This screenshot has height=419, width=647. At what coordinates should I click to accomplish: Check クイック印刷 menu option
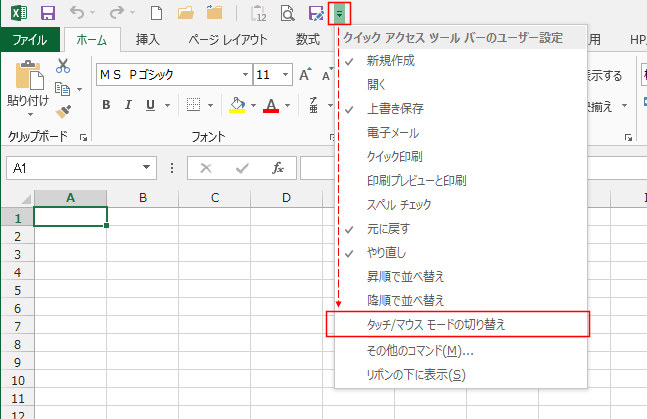(x=461, y=156)
